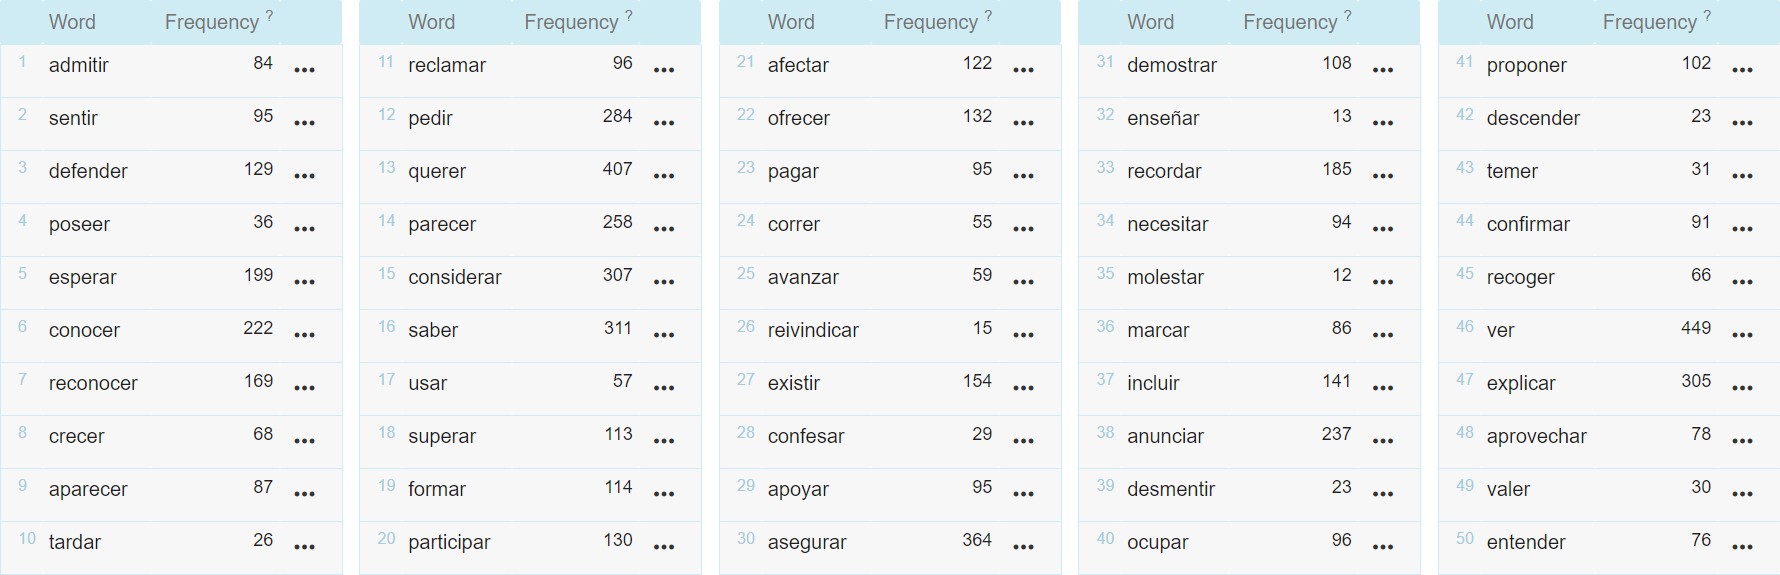This screenshot has height=575, width=1780.
Task: Expand the options for the 'tardar' row
Action: point(305,547)
